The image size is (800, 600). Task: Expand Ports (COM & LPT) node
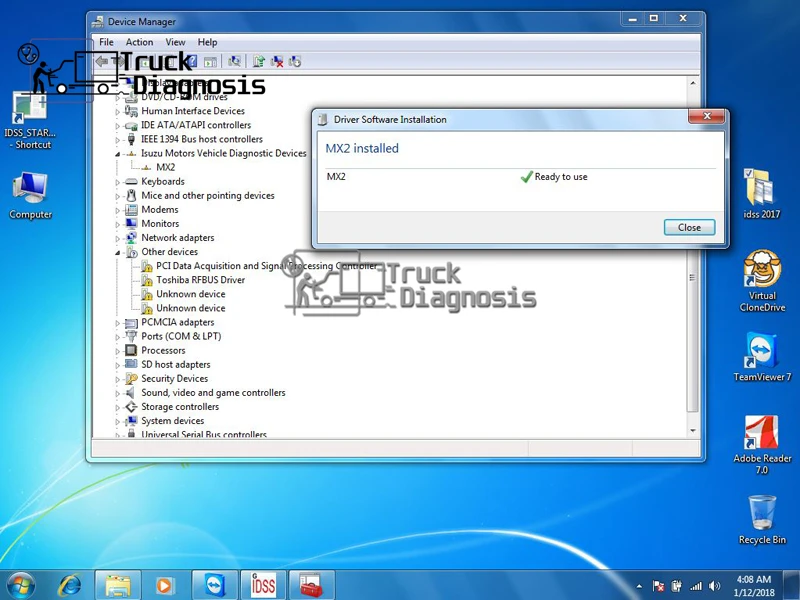coord(117,337)
